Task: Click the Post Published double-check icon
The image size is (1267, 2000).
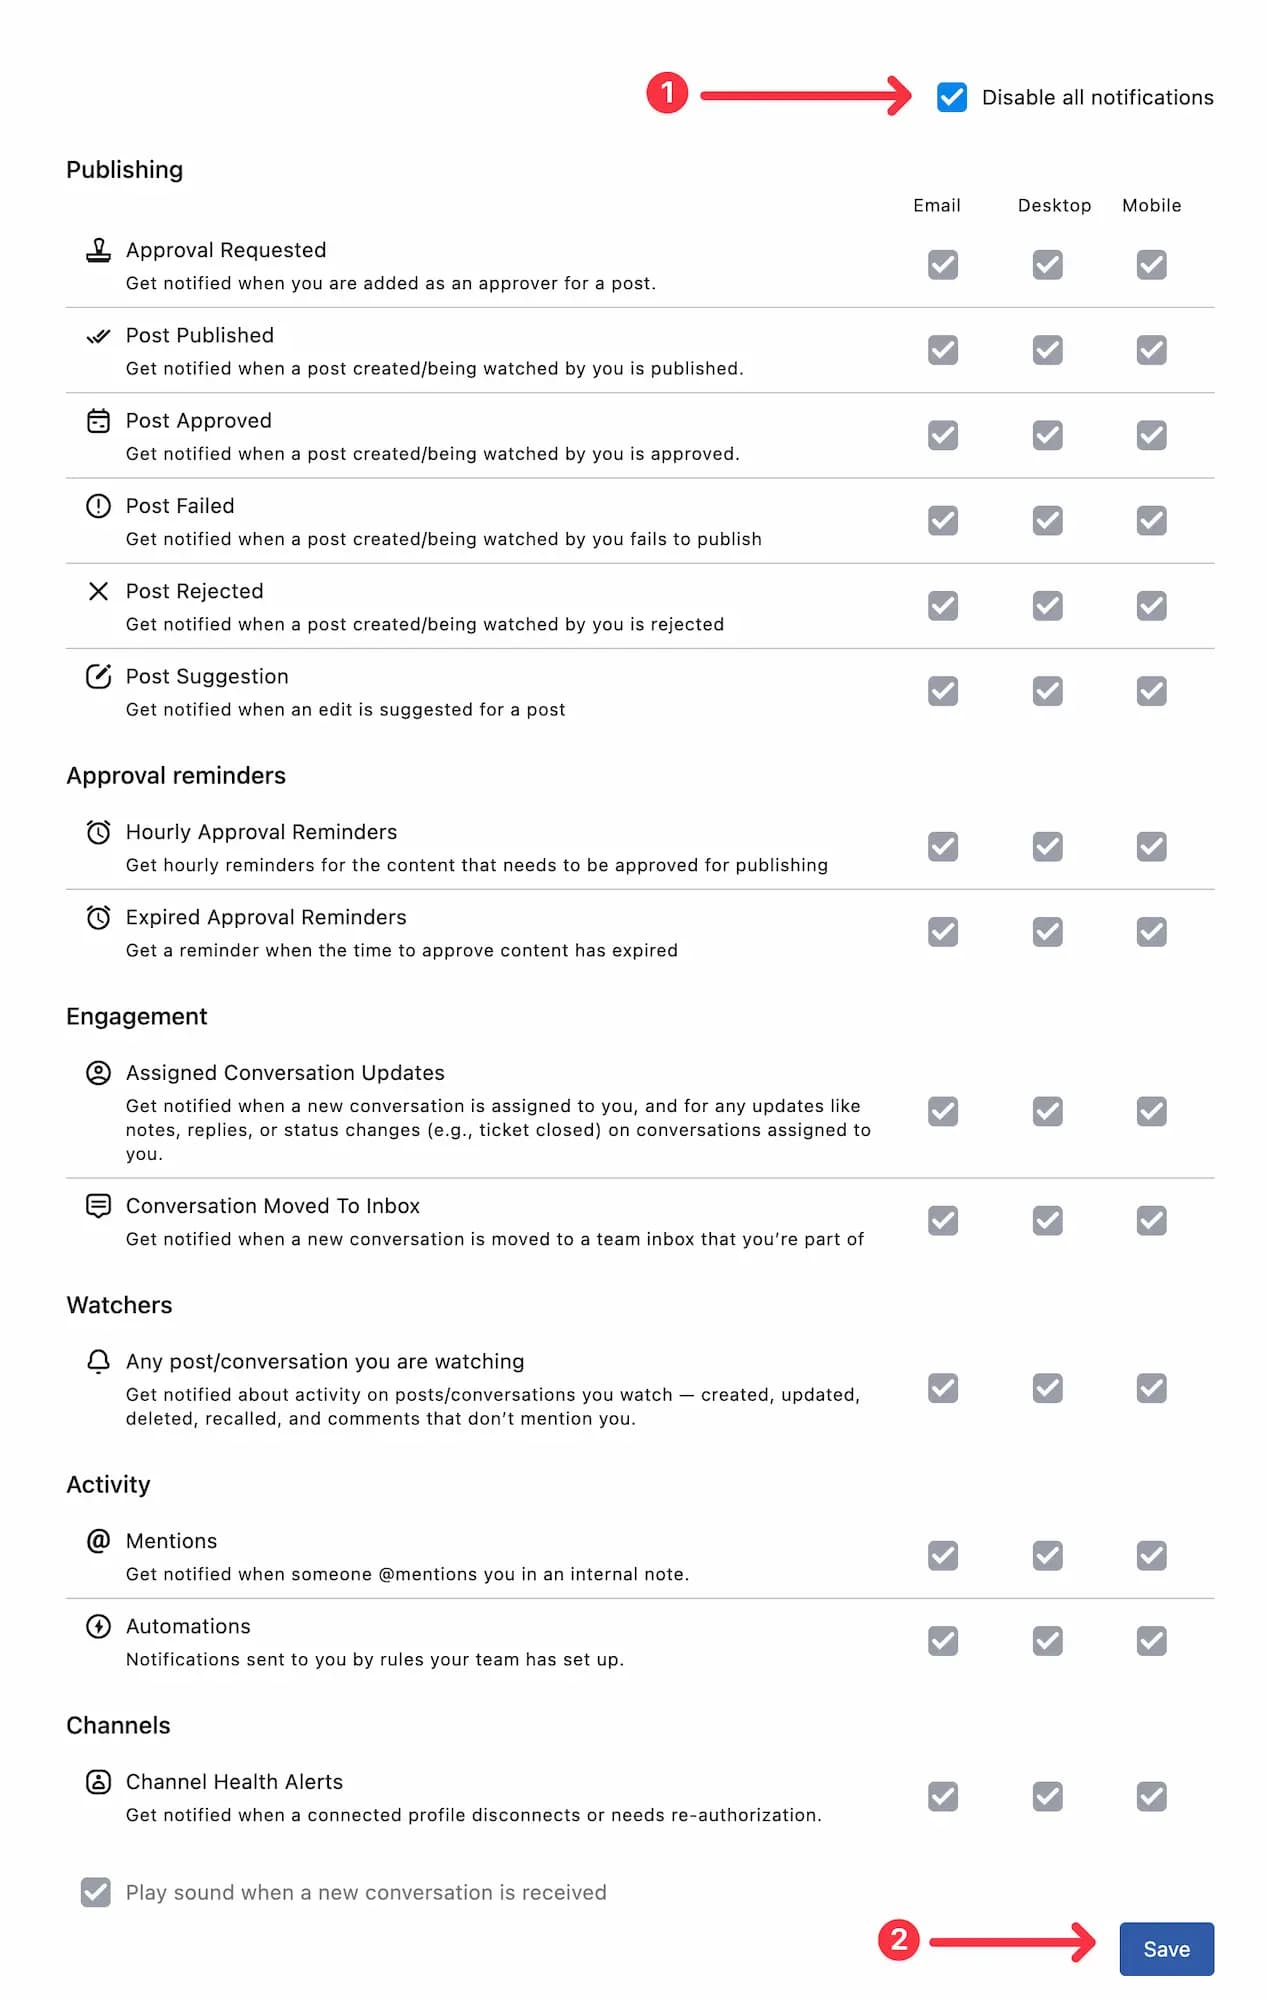Action: click(98, 336)
